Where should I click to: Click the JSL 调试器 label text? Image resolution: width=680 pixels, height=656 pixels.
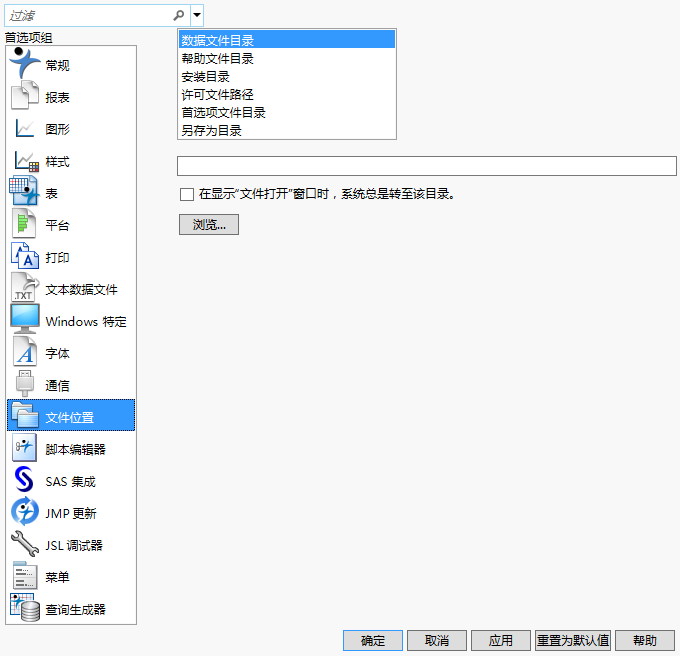coord(74,545)
